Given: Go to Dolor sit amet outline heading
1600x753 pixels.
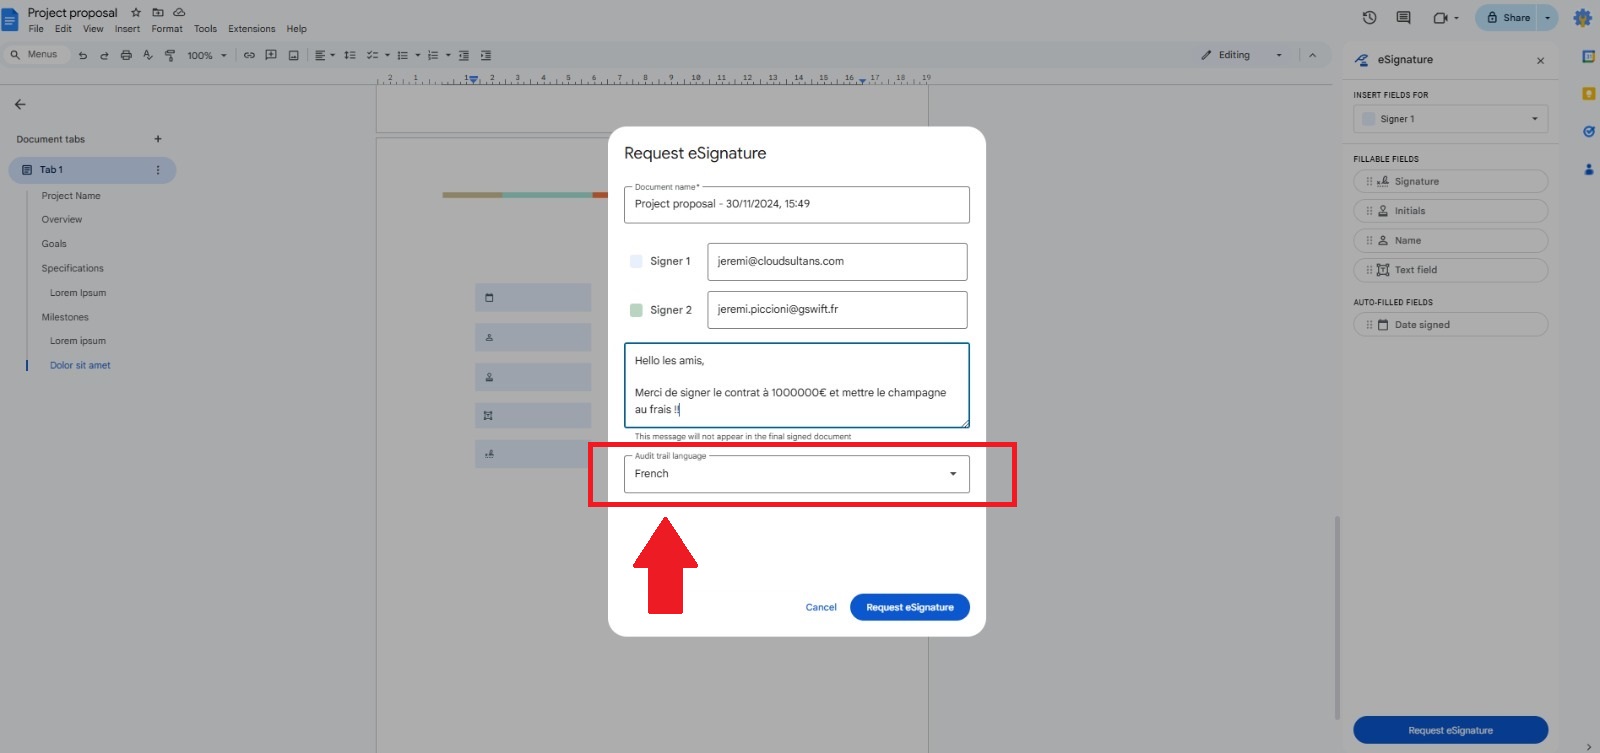Looking at the screenshot, I should coord(80,366).
